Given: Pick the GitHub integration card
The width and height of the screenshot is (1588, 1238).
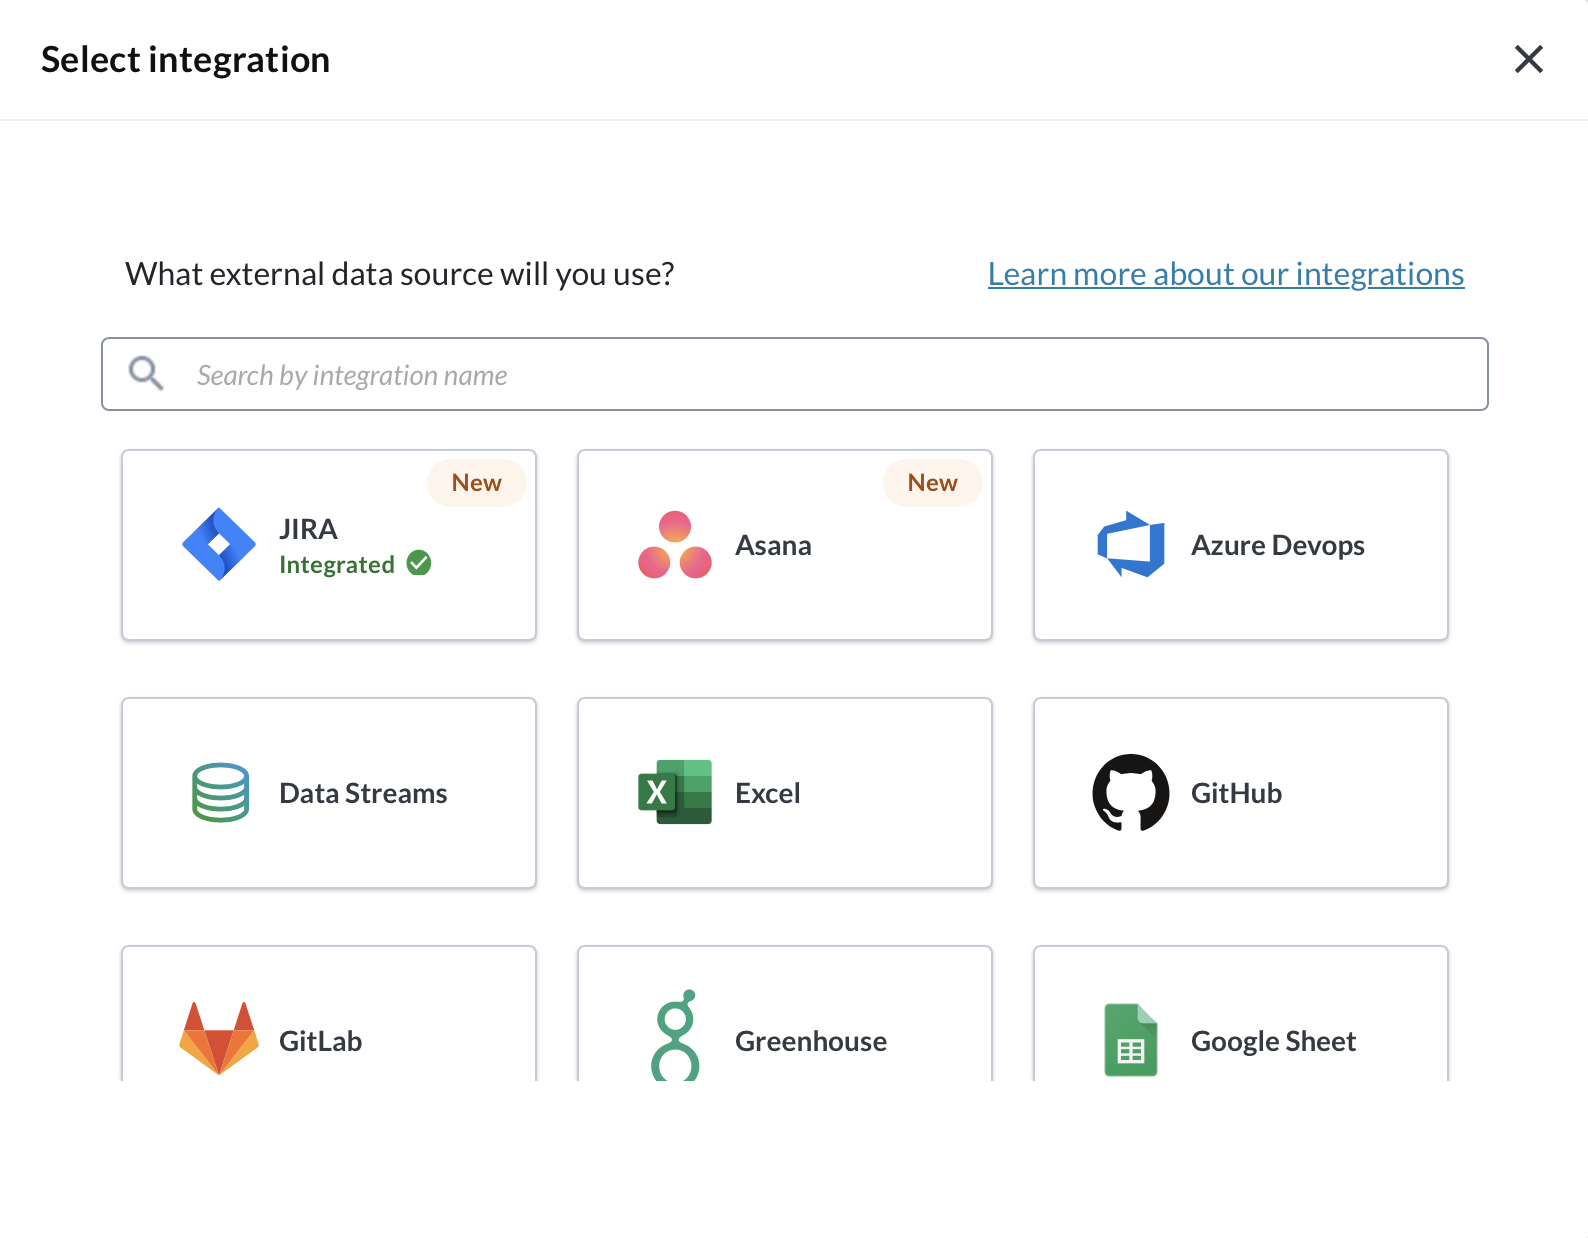Looking at the screenshot, I should pos(1241,793).
